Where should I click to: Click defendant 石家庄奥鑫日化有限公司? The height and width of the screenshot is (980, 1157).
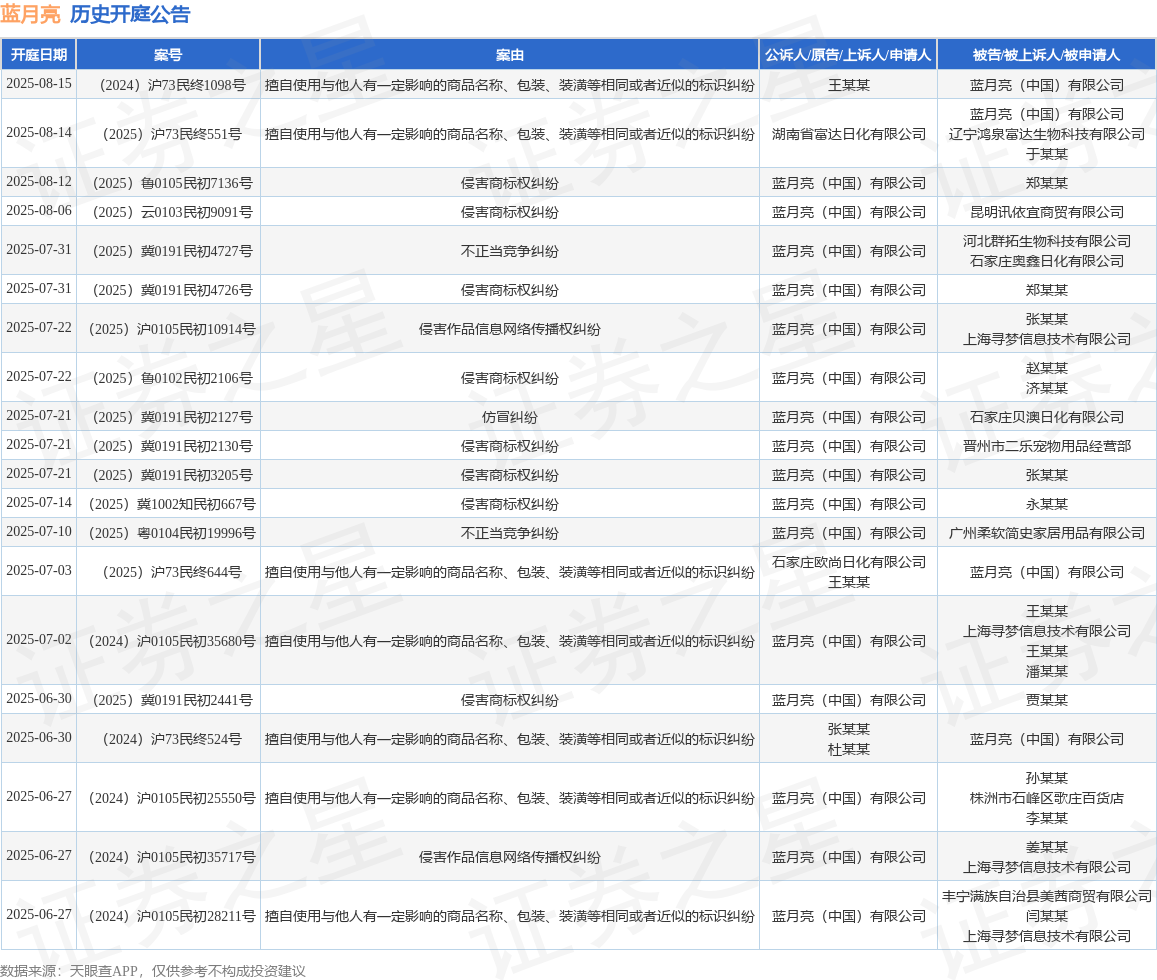click(1046, 260)
